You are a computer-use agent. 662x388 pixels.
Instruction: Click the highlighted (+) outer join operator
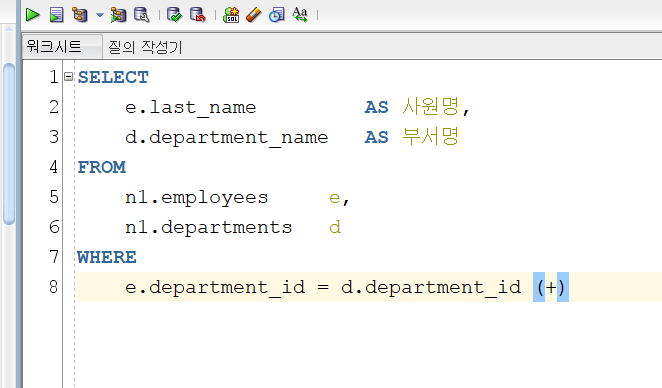click(x=551, y=288)
